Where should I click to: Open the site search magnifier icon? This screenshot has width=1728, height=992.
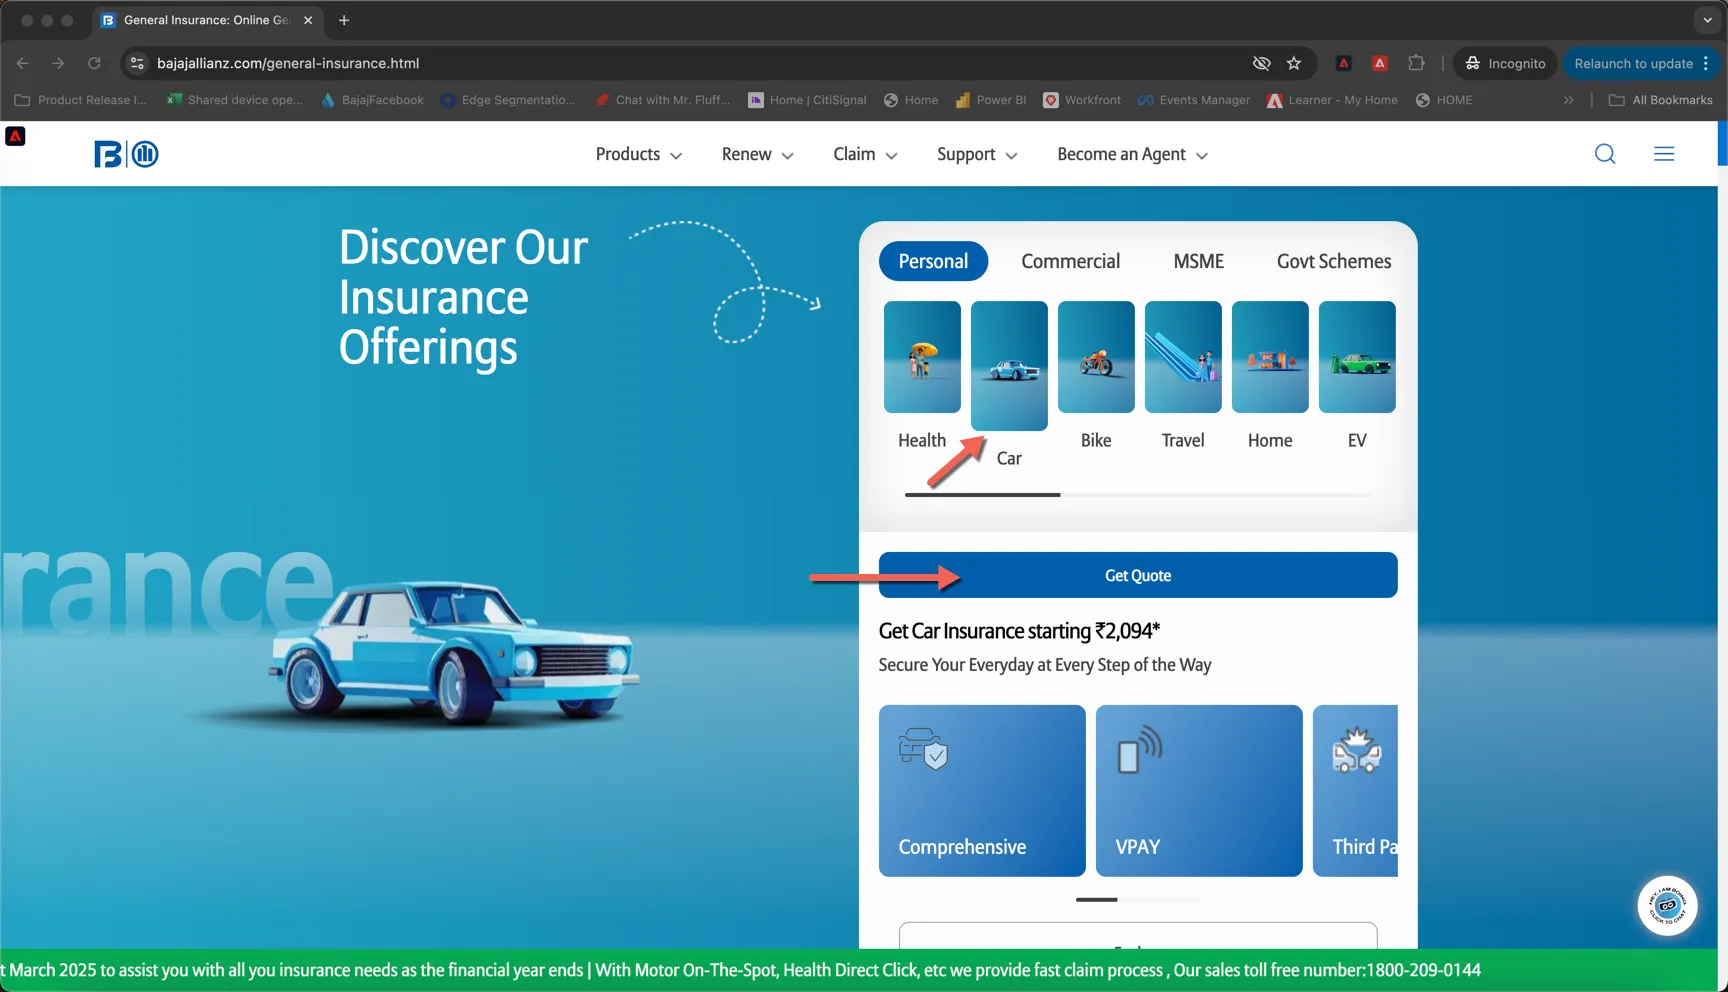point(1605,154)
